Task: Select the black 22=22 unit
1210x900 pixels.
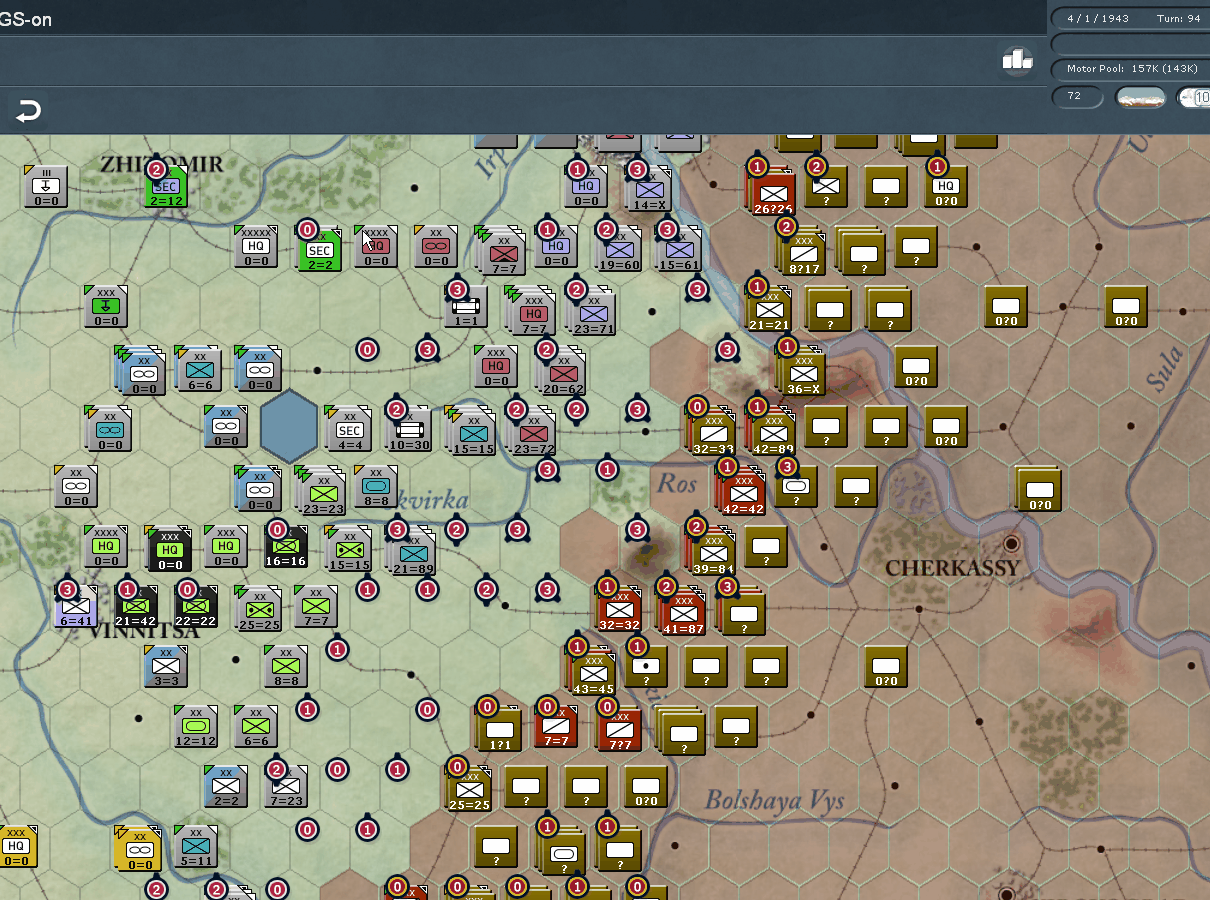Action: pos(196,606)
